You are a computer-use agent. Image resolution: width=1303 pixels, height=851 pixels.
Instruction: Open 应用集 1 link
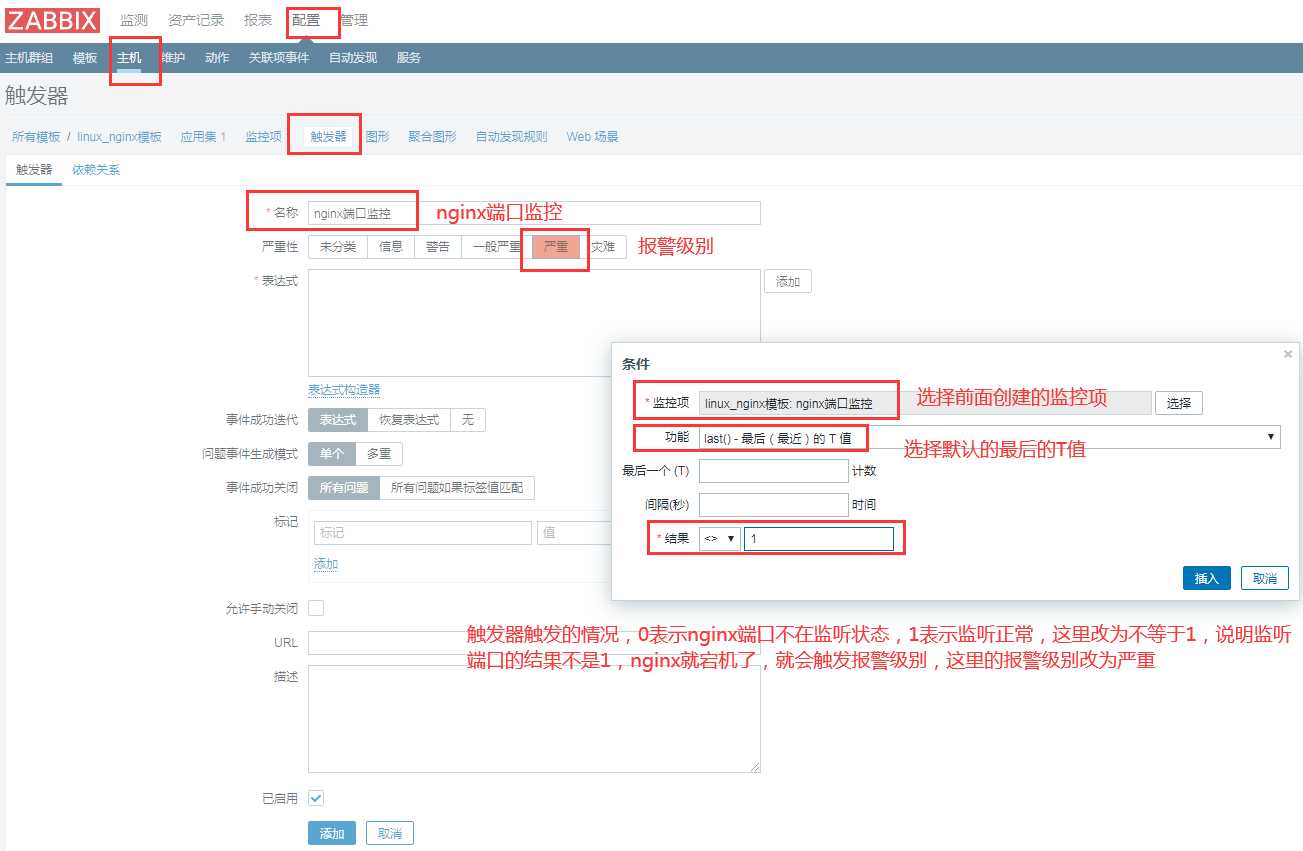203,137
